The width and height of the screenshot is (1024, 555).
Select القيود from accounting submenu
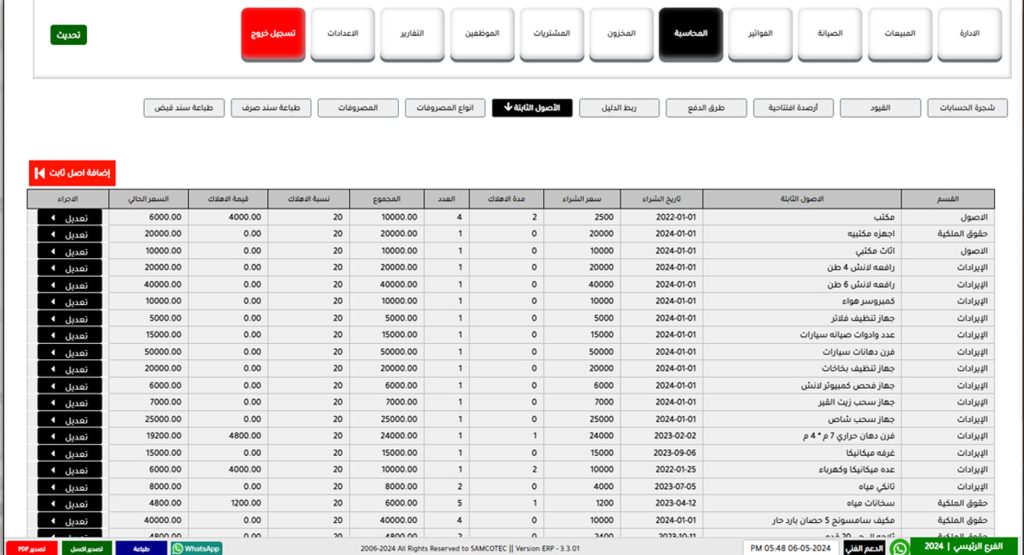(879, 108)
